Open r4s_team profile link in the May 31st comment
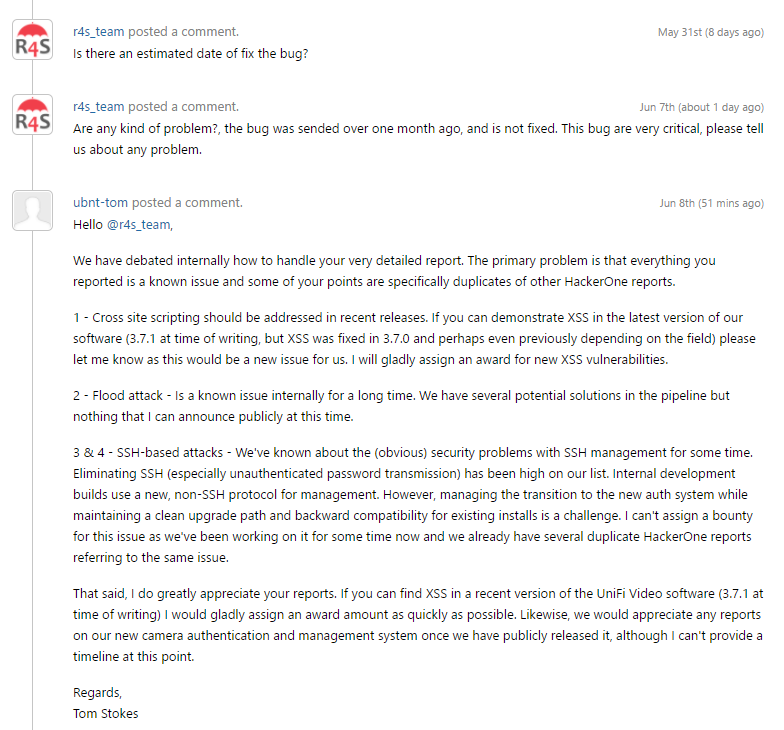784x730 pixels. point(99,32)
